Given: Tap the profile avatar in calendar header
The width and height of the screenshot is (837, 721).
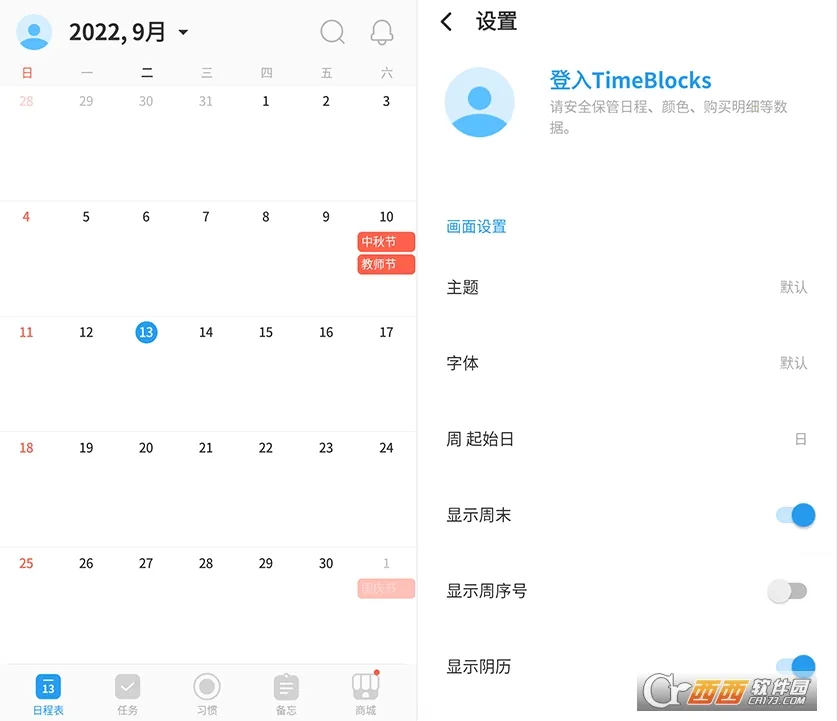Looking at the screenshot, I should click(x=34, y=32).
